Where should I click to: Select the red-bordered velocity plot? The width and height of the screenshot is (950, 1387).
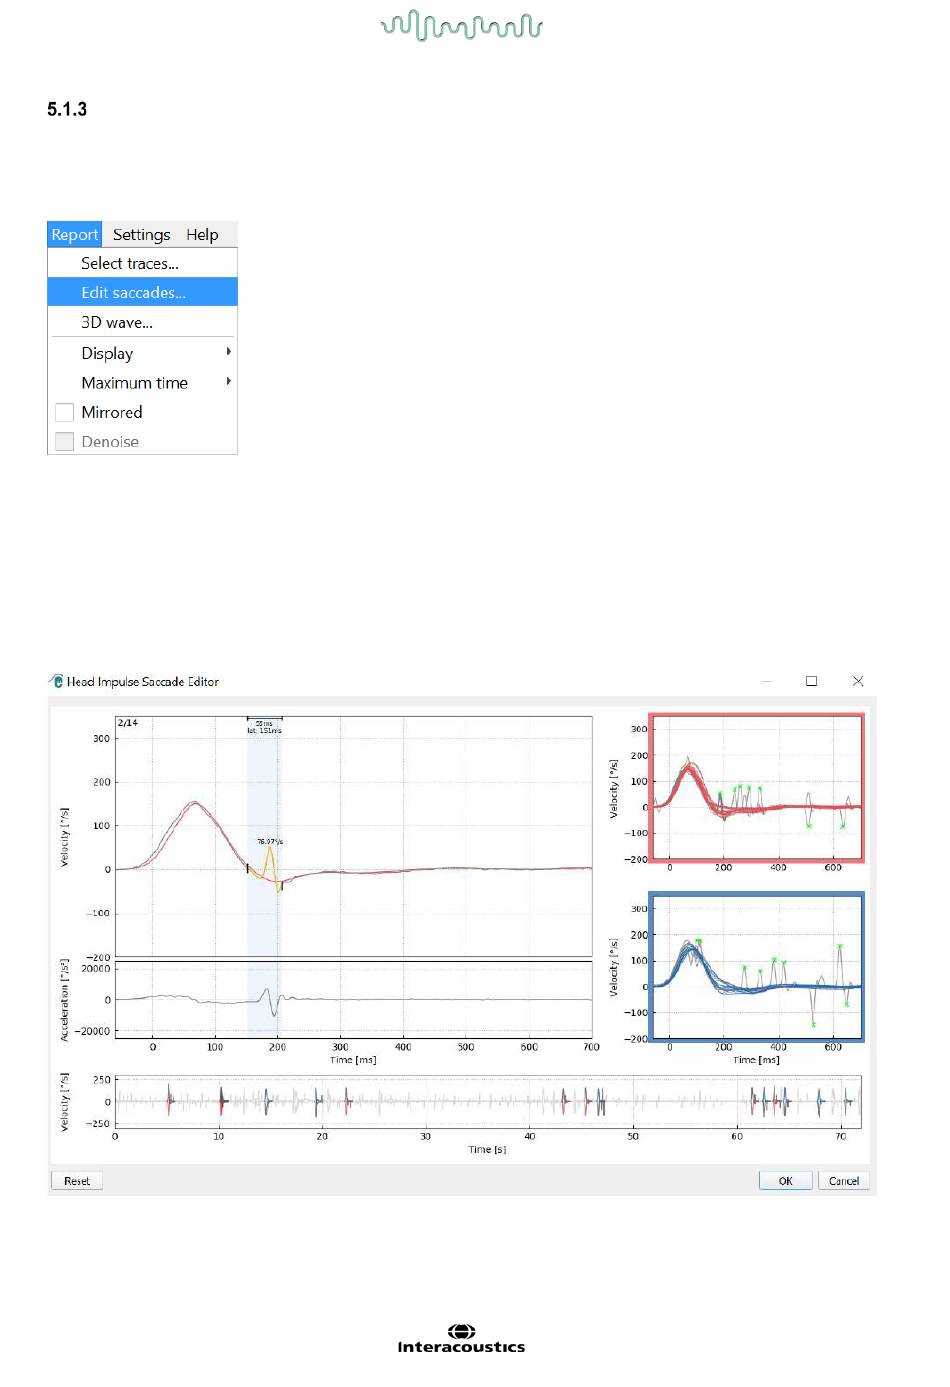tap(756, 788)
